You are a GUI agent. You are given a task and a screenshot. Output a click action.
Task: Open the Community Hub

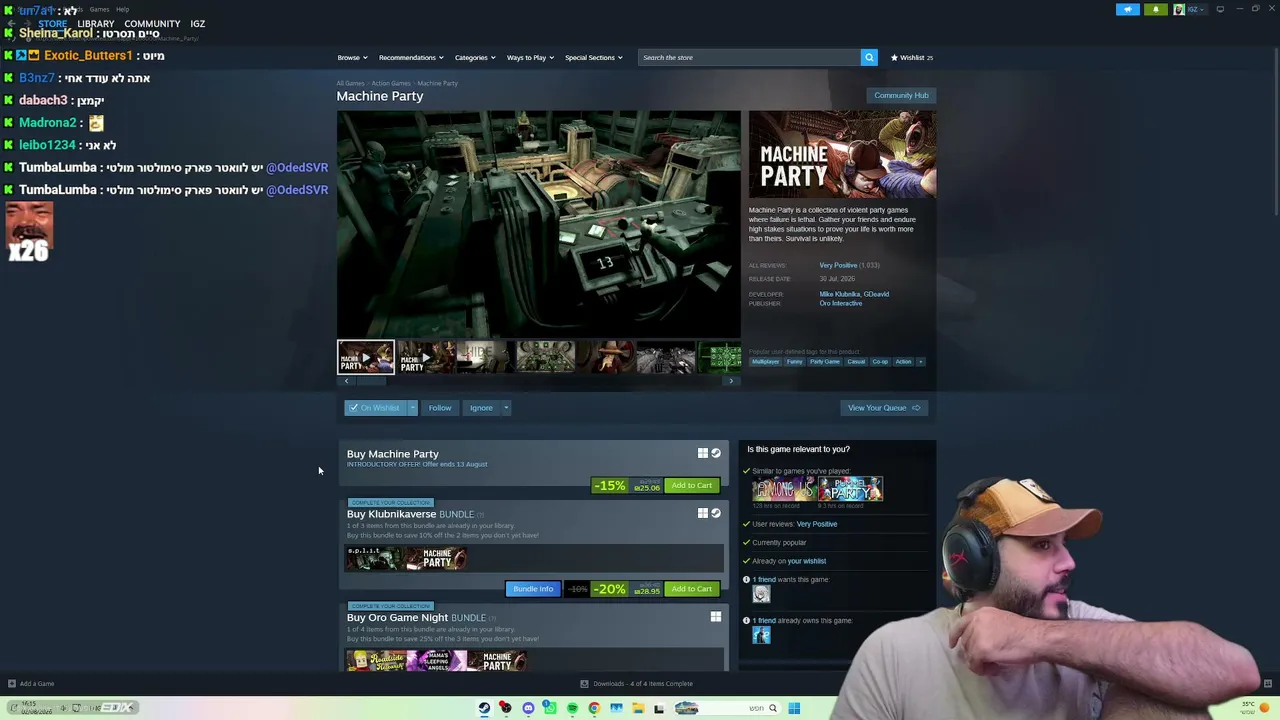901,96
